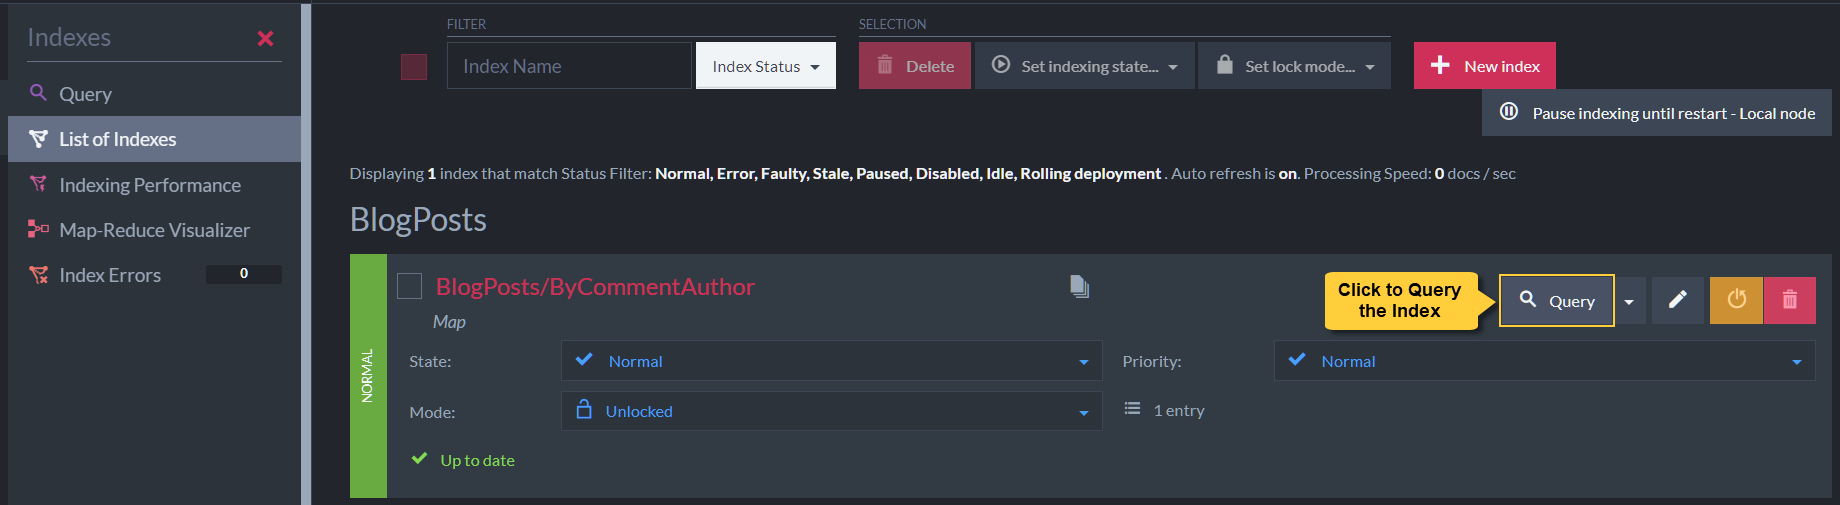This screenshot has height=505, width=1840.
Task: Close the Indexes sidebar panel
Action: [265, 38]
